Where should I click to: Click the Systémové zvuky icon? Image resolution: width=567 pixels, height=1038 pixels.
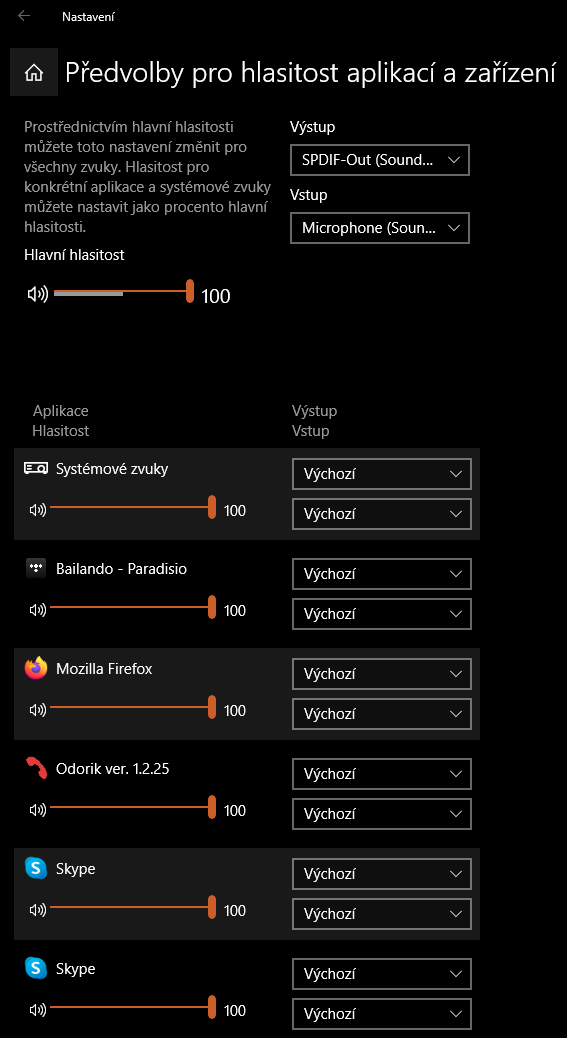pyautogui.click(x=36, y=468)
